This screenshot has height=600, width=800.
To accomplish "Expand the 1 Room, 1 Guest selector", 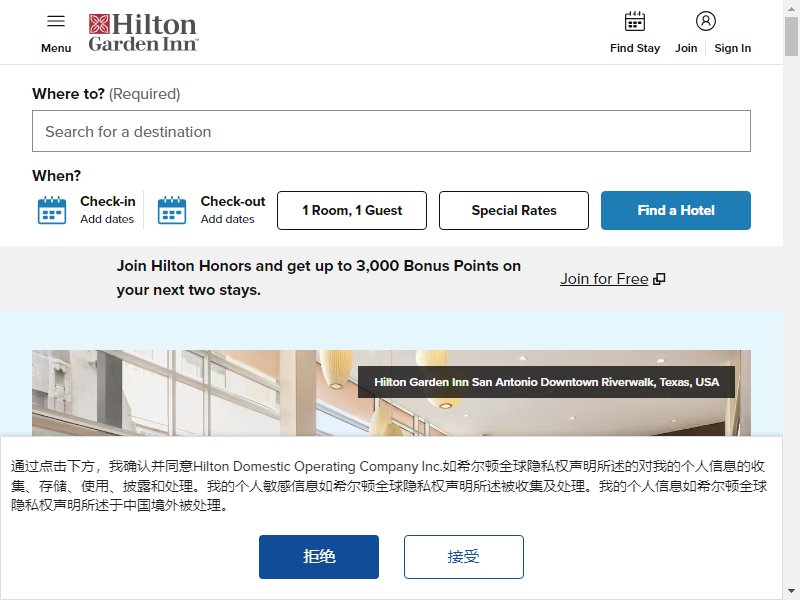I will point(352,210).
